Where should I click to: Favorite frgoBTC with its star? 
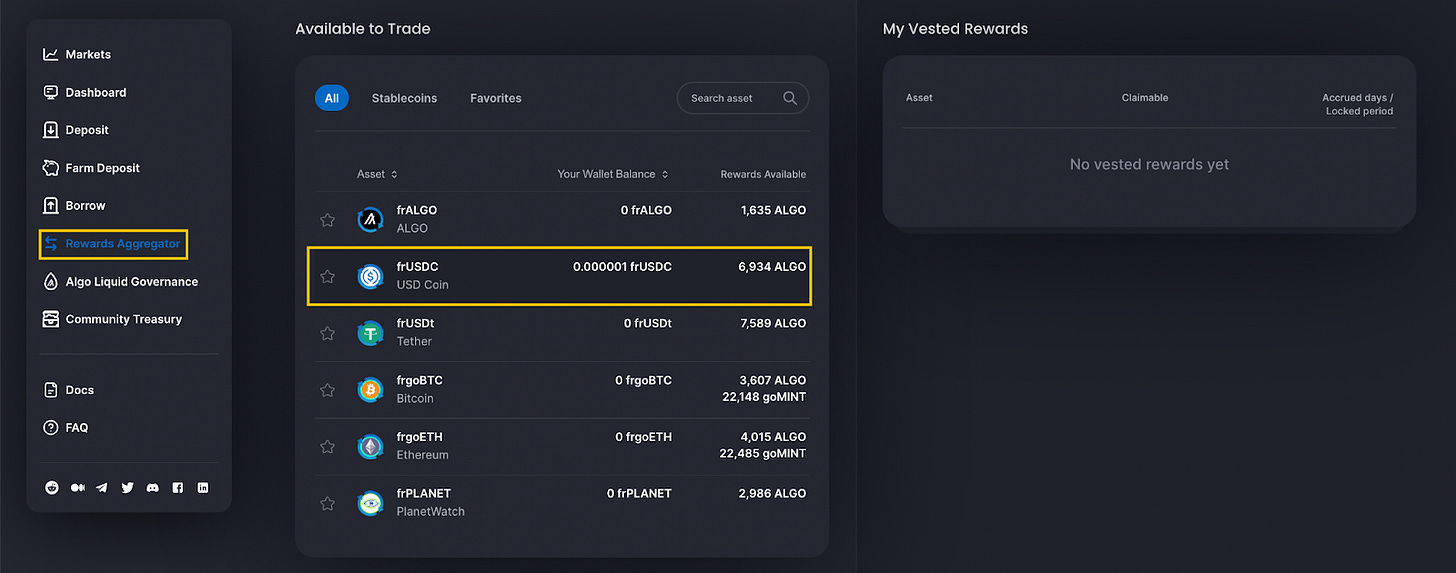tap(327, 390)
